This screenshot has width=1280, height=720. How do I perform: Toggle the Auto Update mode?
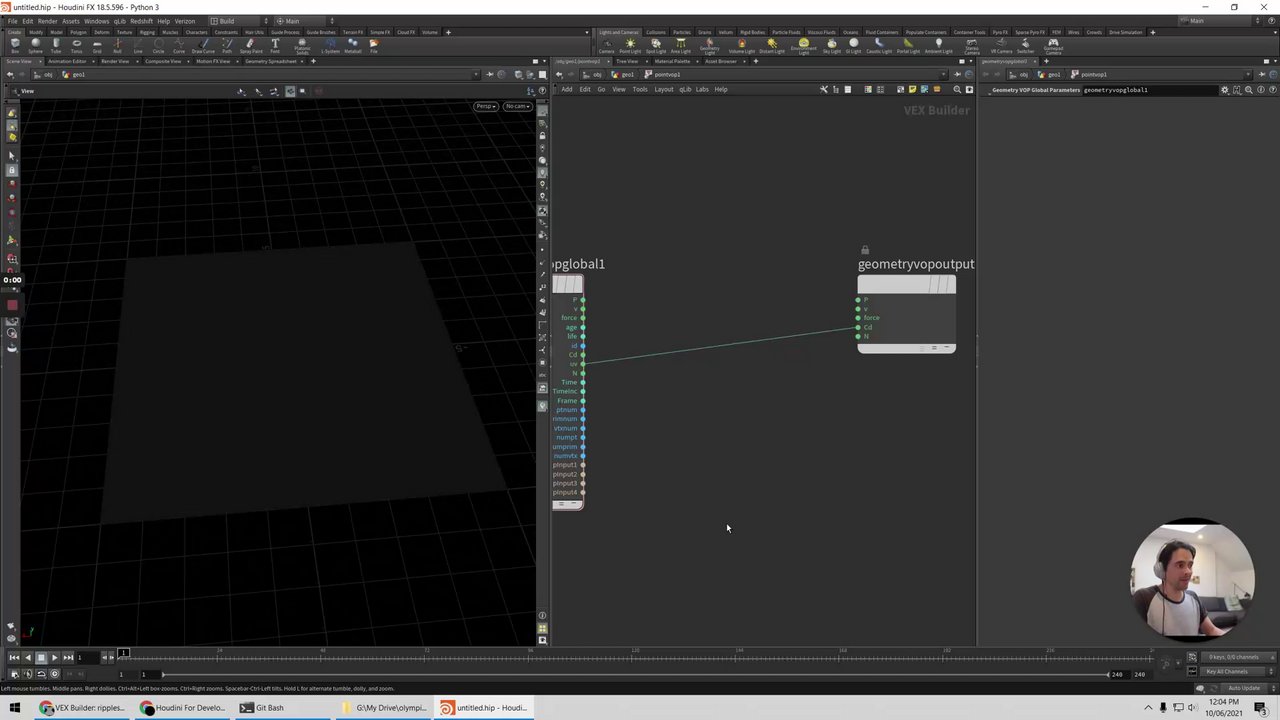(1244, 688)
